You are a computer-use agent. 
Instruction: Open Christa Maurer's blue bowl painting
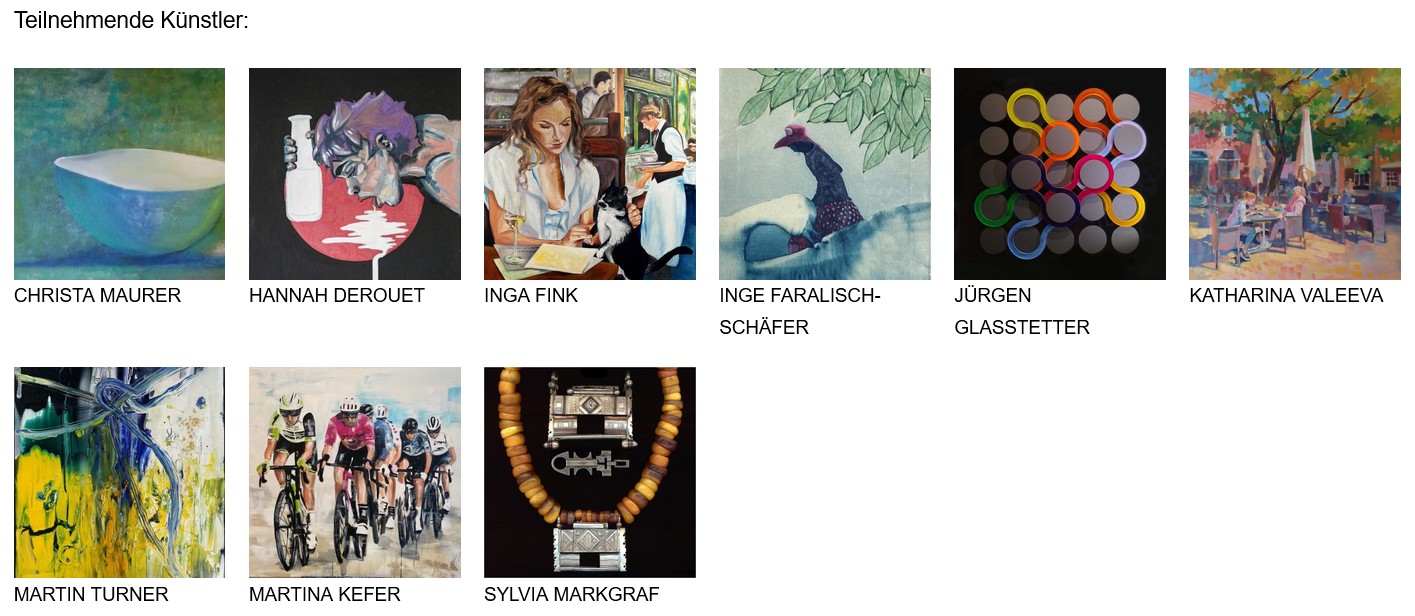(119, 174)
